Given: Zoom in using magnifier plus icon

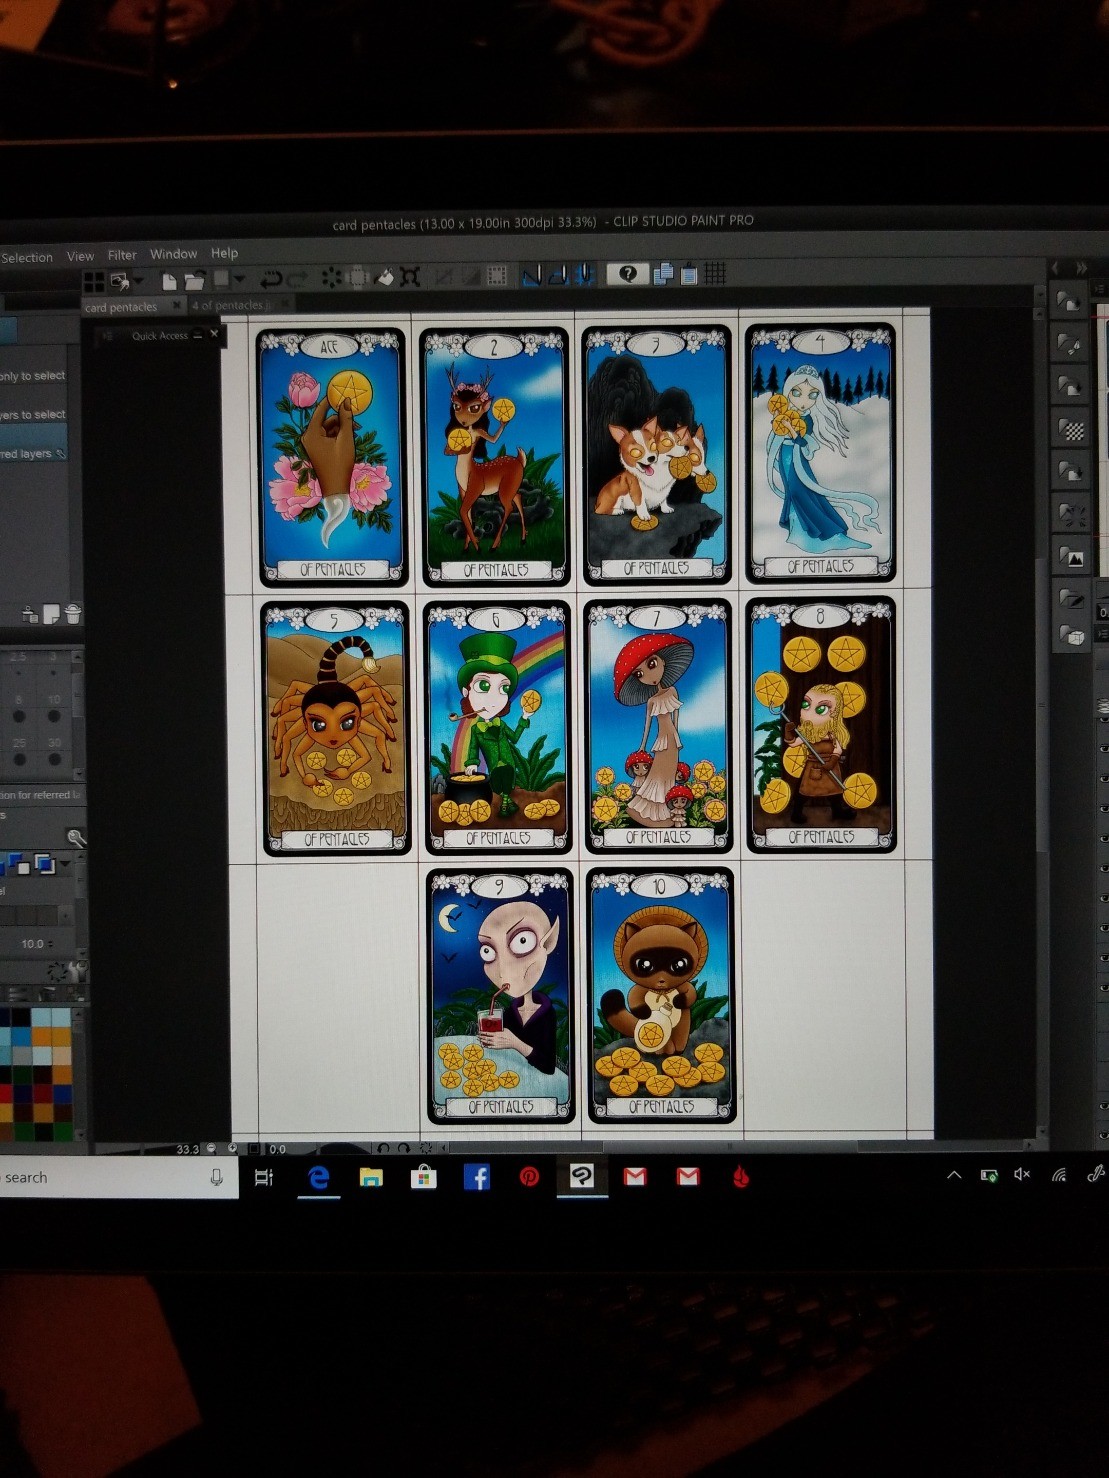Looking at the screenshot, I should 233,1149.
